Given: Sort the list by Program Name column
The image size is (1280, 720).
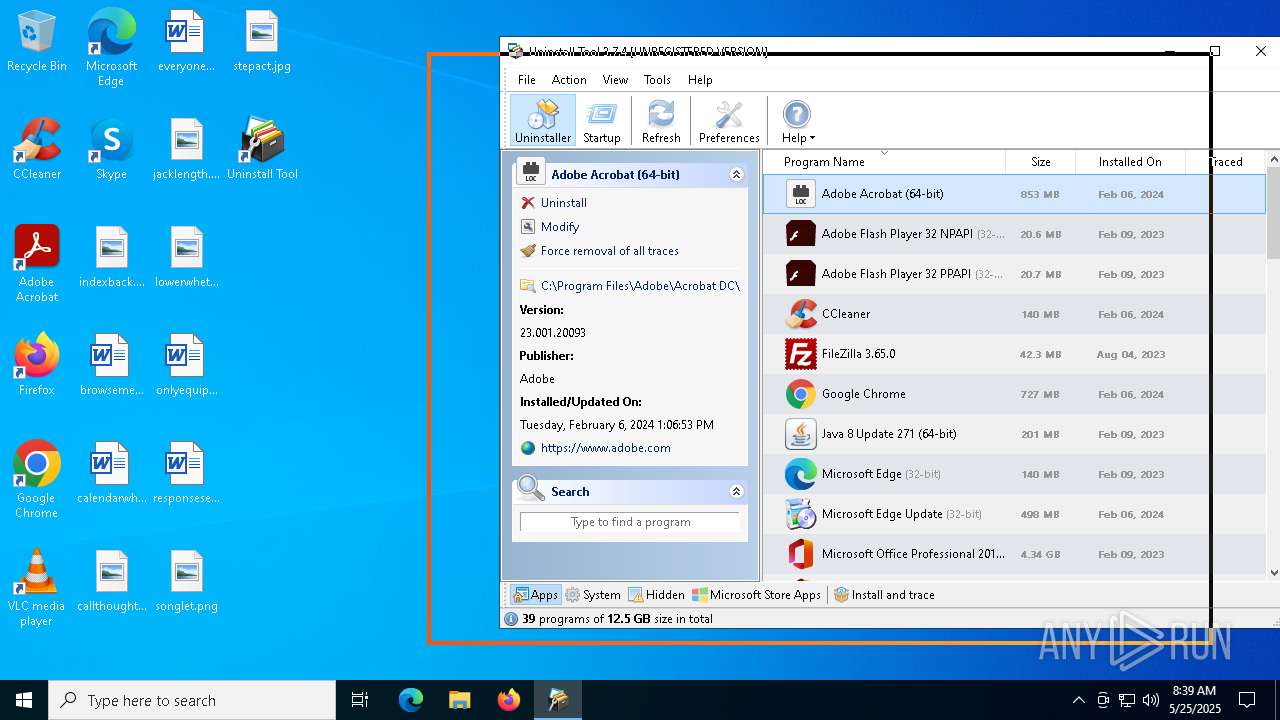Looking at the screenshot, I should pos(824,162).
